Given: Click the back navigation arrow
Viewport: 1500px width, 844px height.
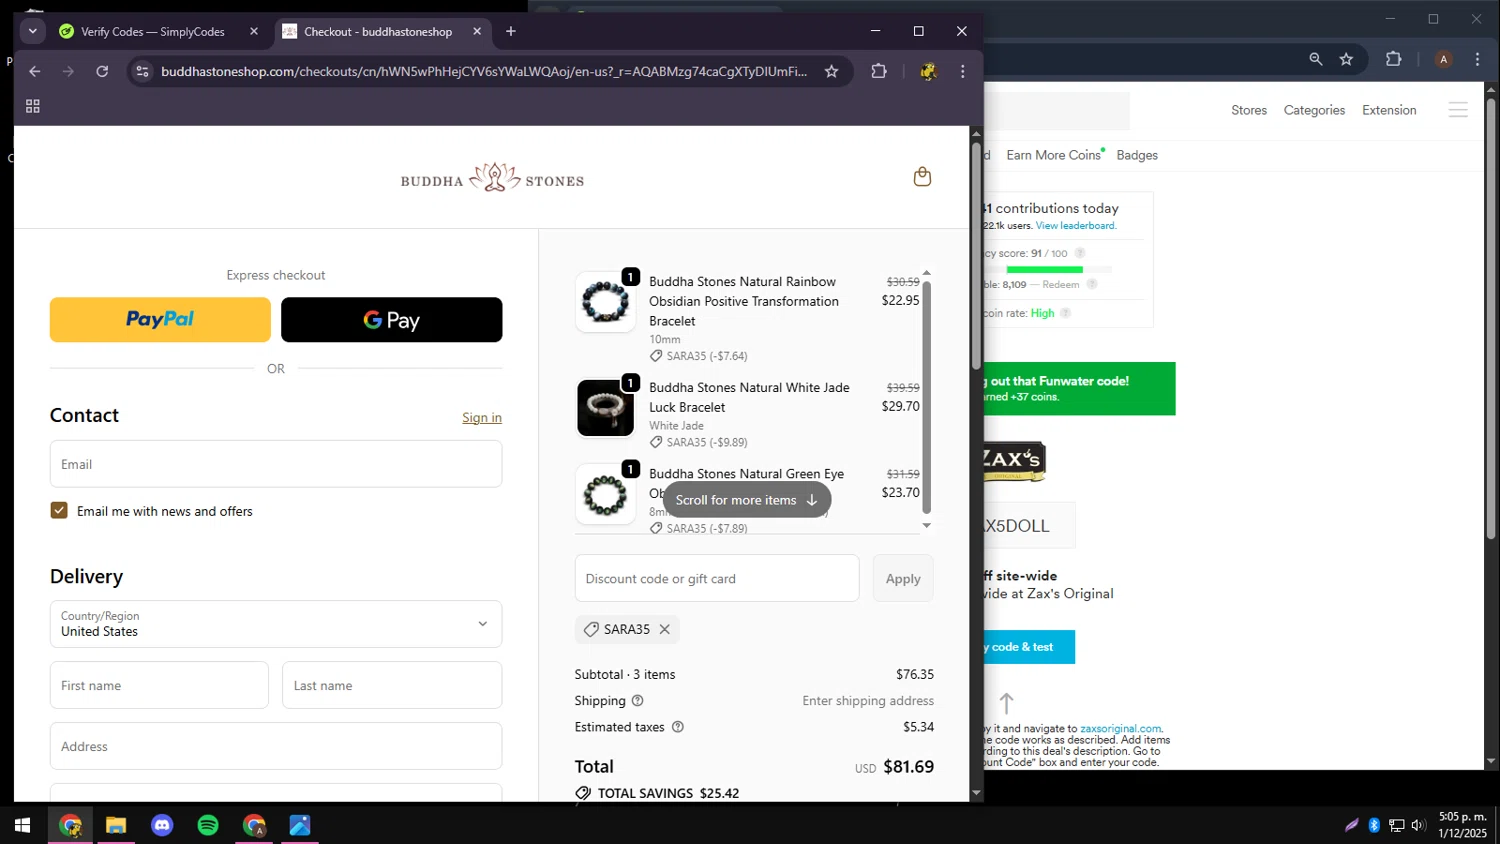Looking at the screenshot, I should pos(34,71).
